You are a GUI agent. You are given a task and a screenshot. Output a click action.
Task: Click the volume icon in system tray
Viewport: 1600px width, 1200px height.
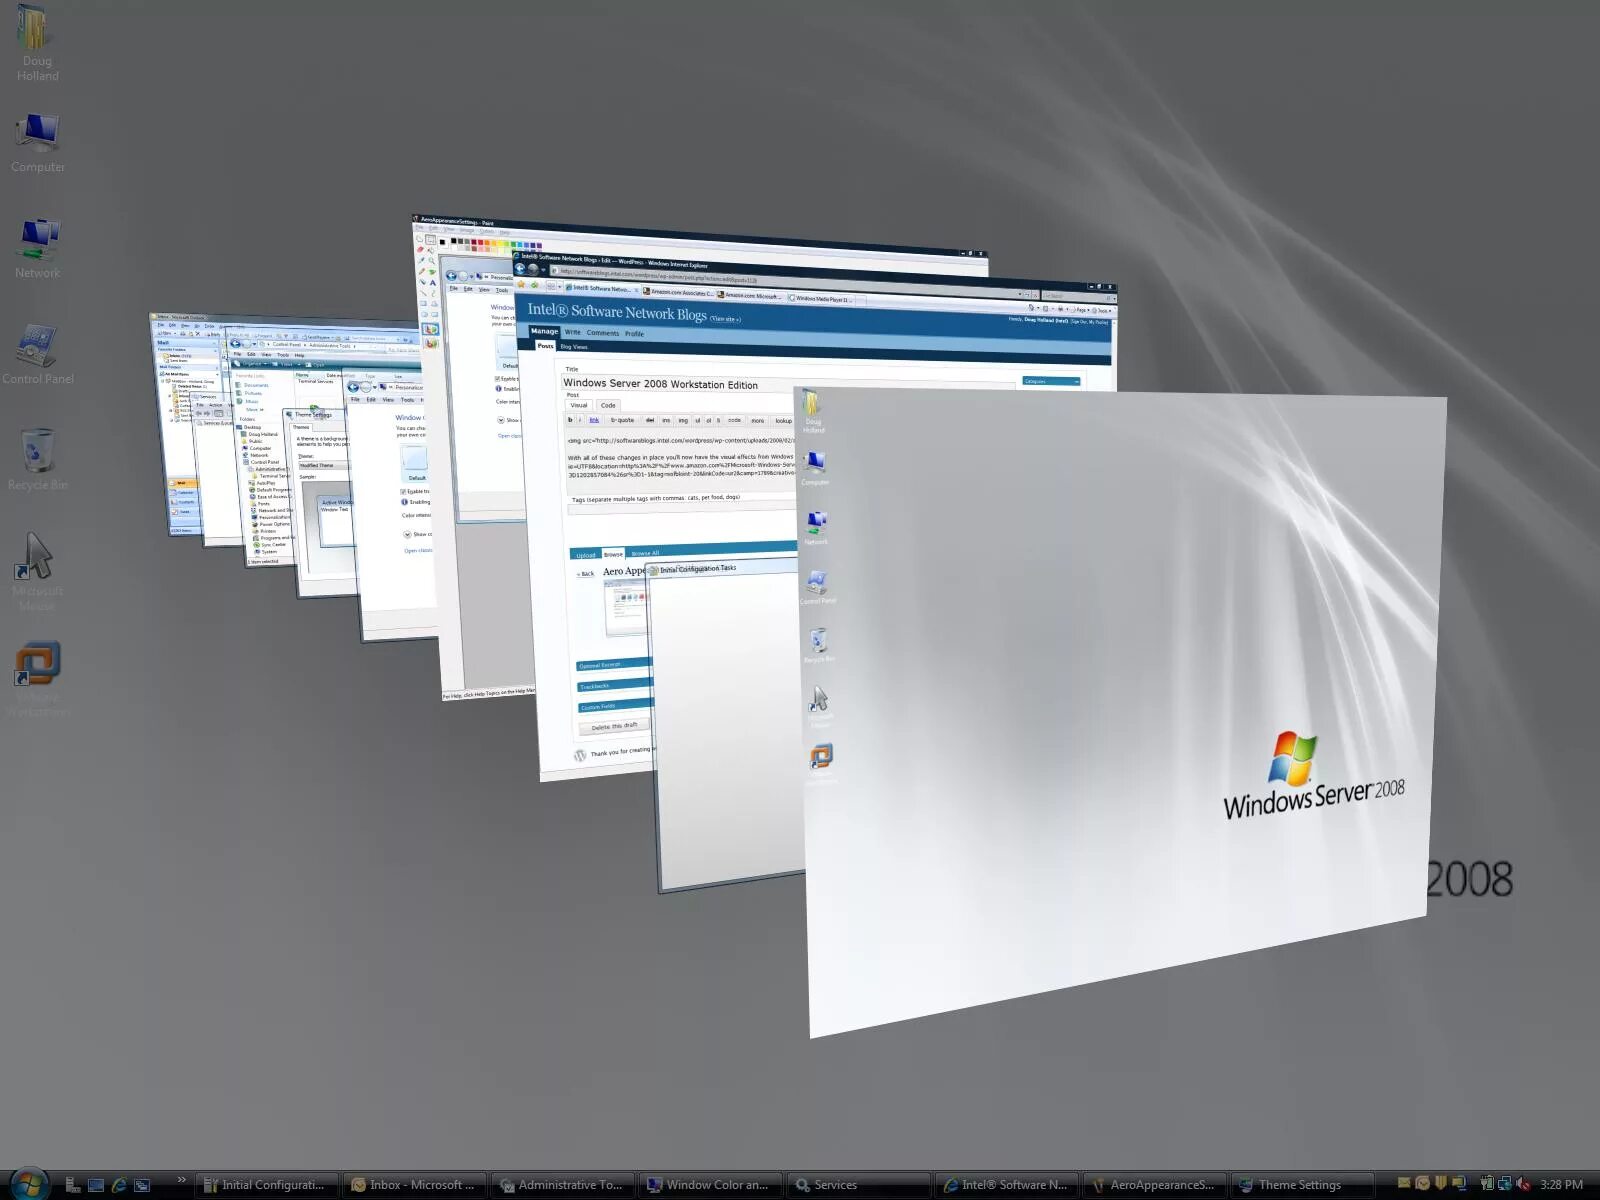pos(1522,1184)
